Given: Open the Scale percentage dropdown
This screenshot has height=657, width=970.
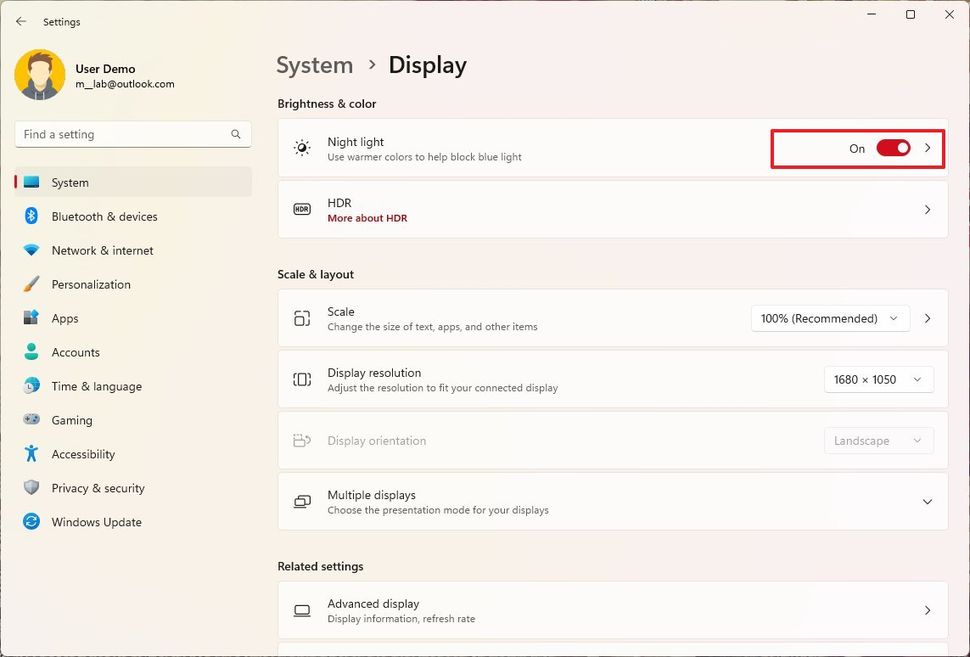Looking at the screenshot, I should click(x=830, y=318).
